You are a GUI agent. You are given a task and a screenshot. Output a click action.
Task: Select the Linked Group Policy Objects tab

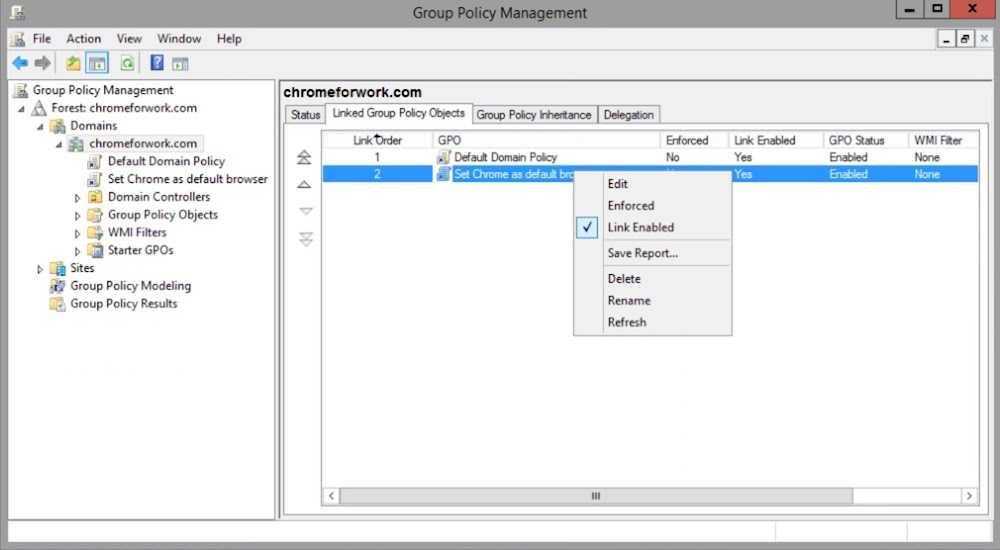[x=399, y=113]
